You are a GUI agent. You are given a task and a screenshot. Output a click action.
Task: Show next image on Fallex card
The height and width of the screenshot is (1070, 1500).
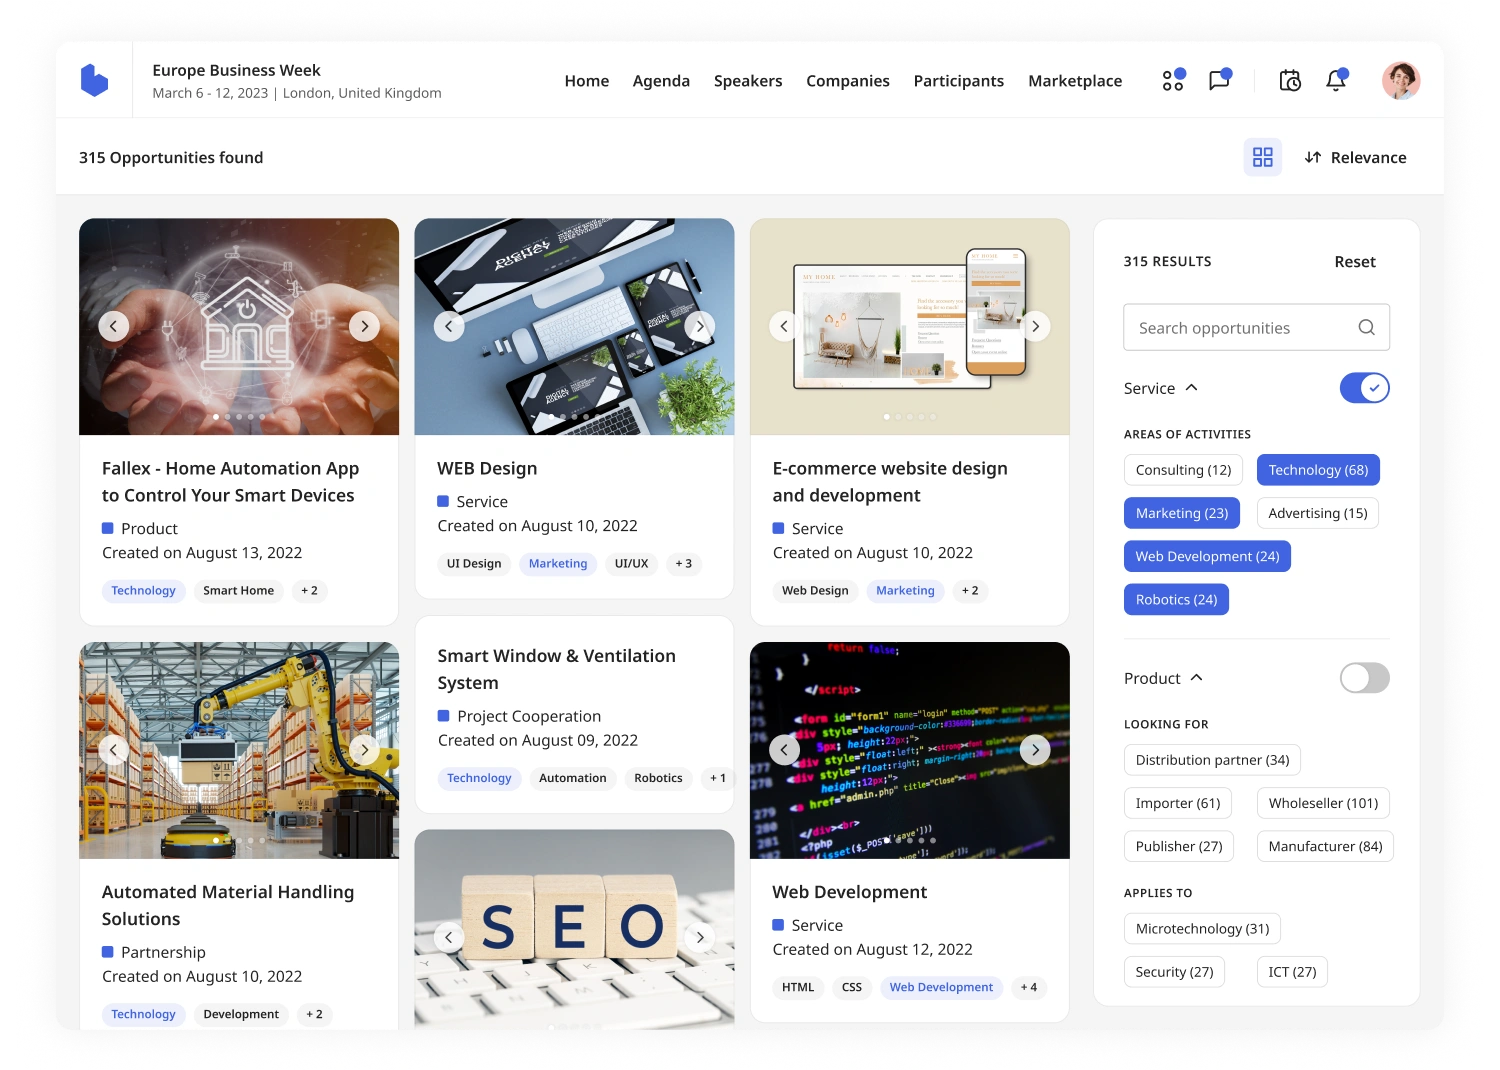(364, 326)
